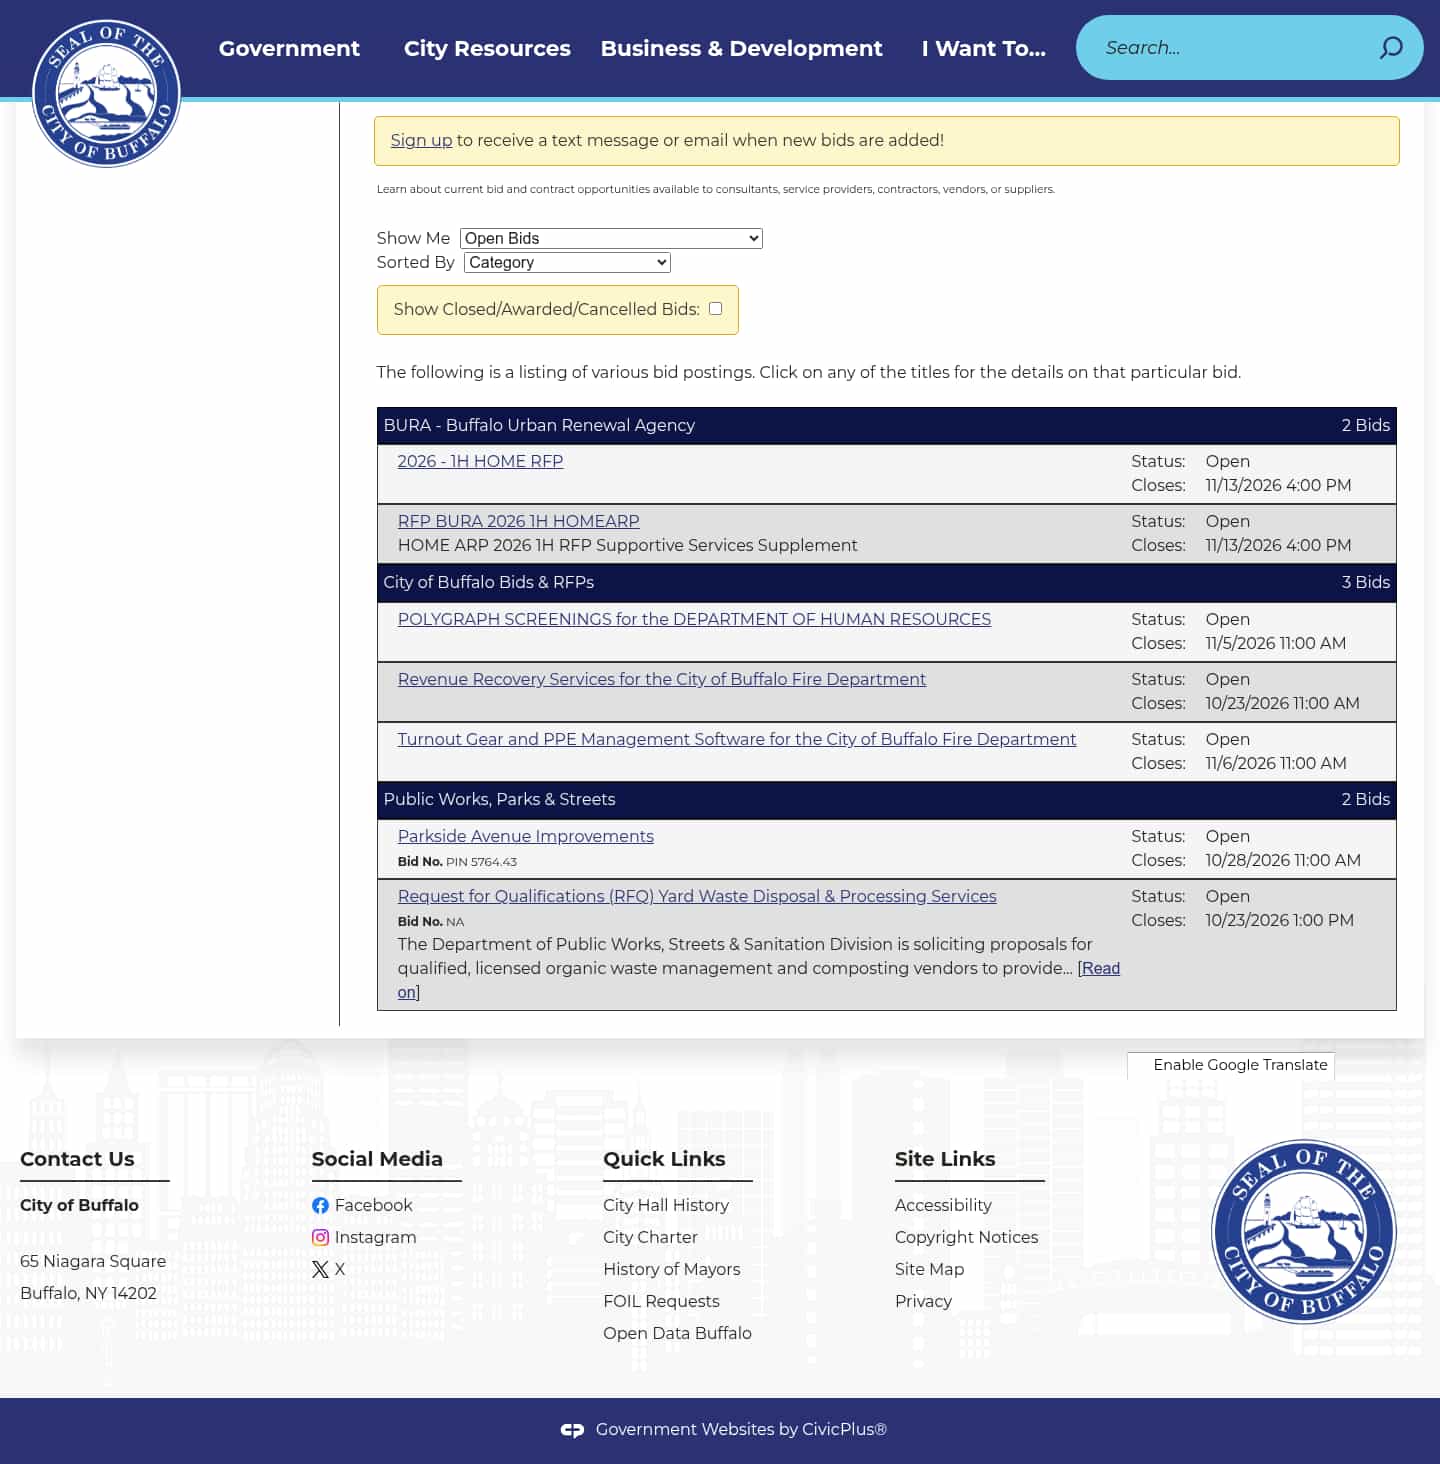Viewport: 1440px width, 1464px height.
Task: Open Open Data Buffalo quick link
Action: 677,1334
